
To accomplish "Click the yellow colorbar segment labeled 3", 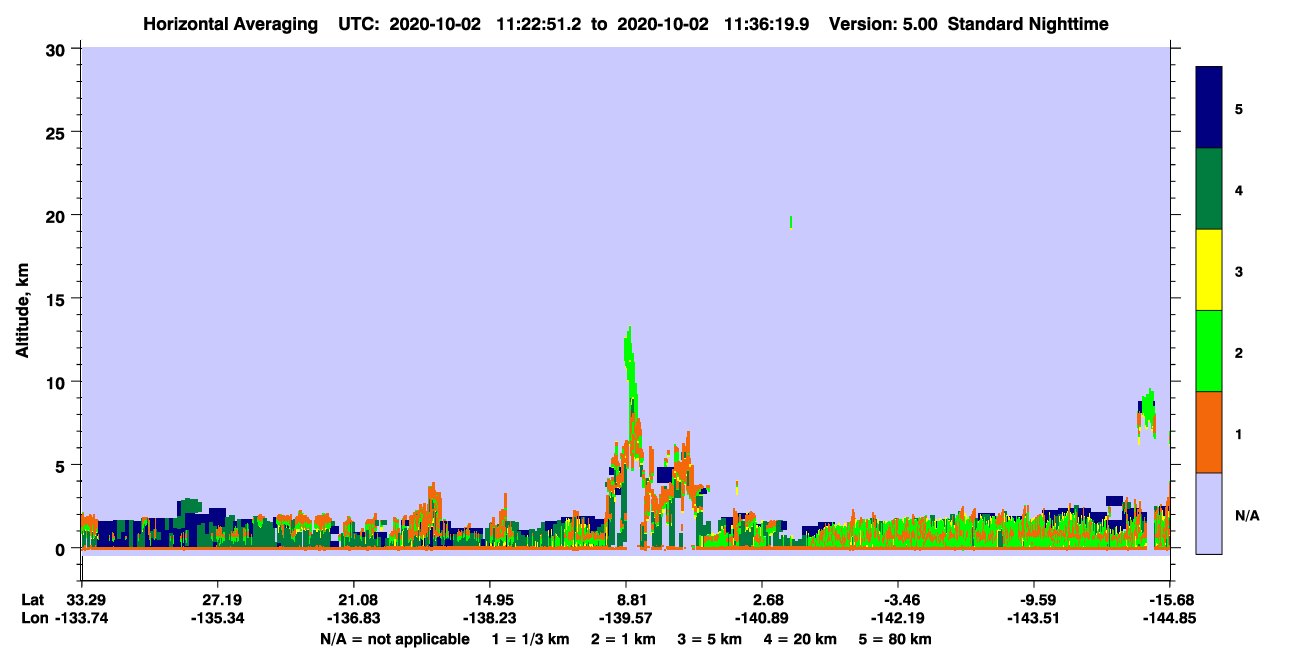I will coord(1209,270).
